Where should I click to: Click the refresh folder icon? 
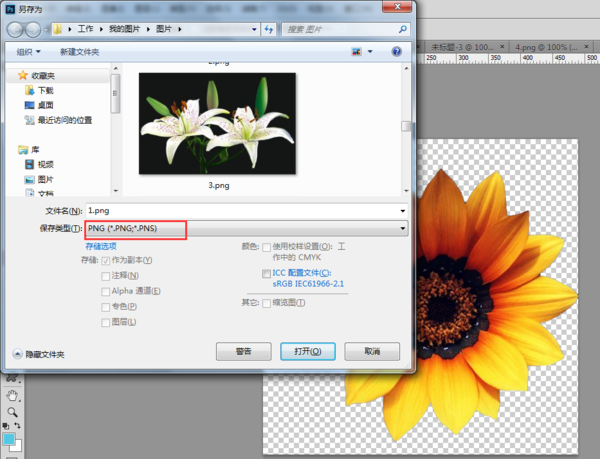coord(269,29)
